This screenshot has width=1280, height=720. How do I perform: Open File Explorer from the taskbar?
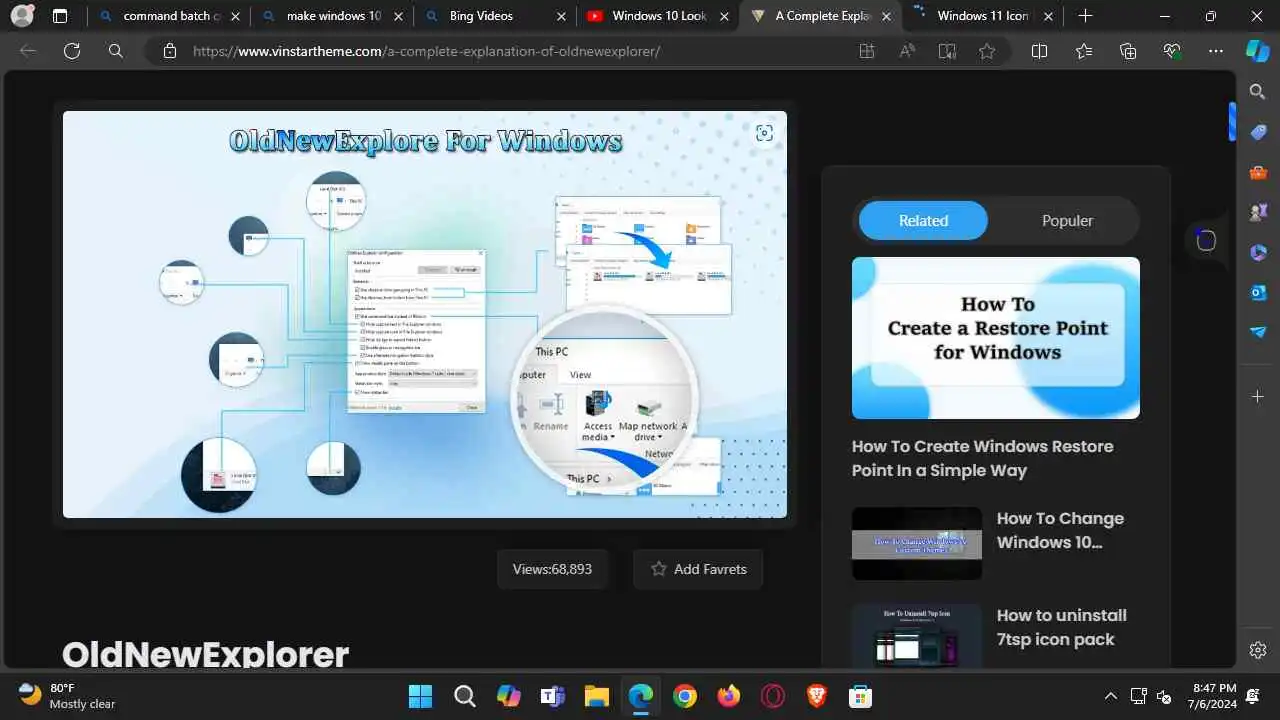click(596, 695)
